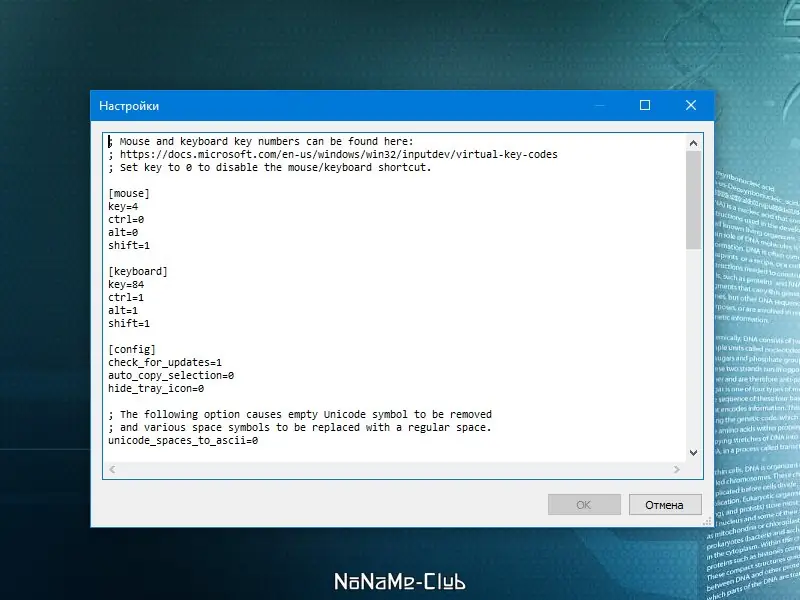Viewport: 800px width, 600px height.
Task: Click the Настройки title bar text
Action: [129, 106]
